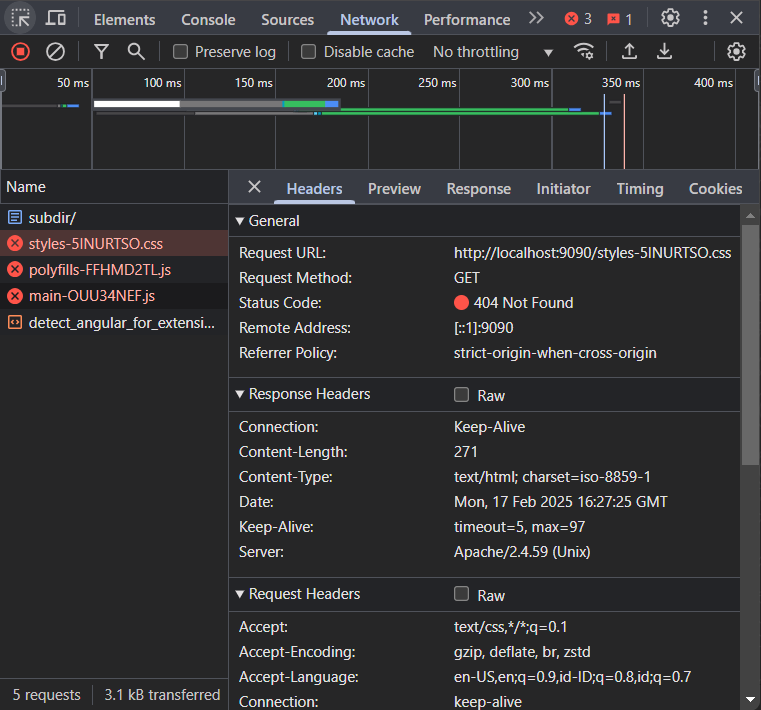The height and width of the screenshot is (710, 761).
Task: Click the inspect element selector icon
Action: (x=21, y=18)
